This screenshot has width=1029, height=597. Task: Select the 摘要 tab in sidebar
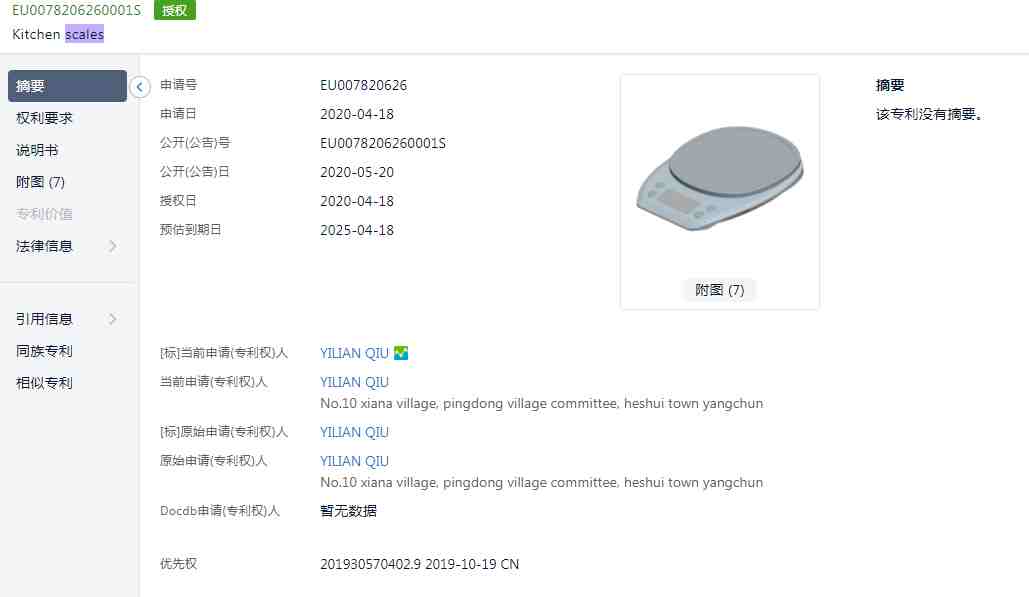[67, 86]
